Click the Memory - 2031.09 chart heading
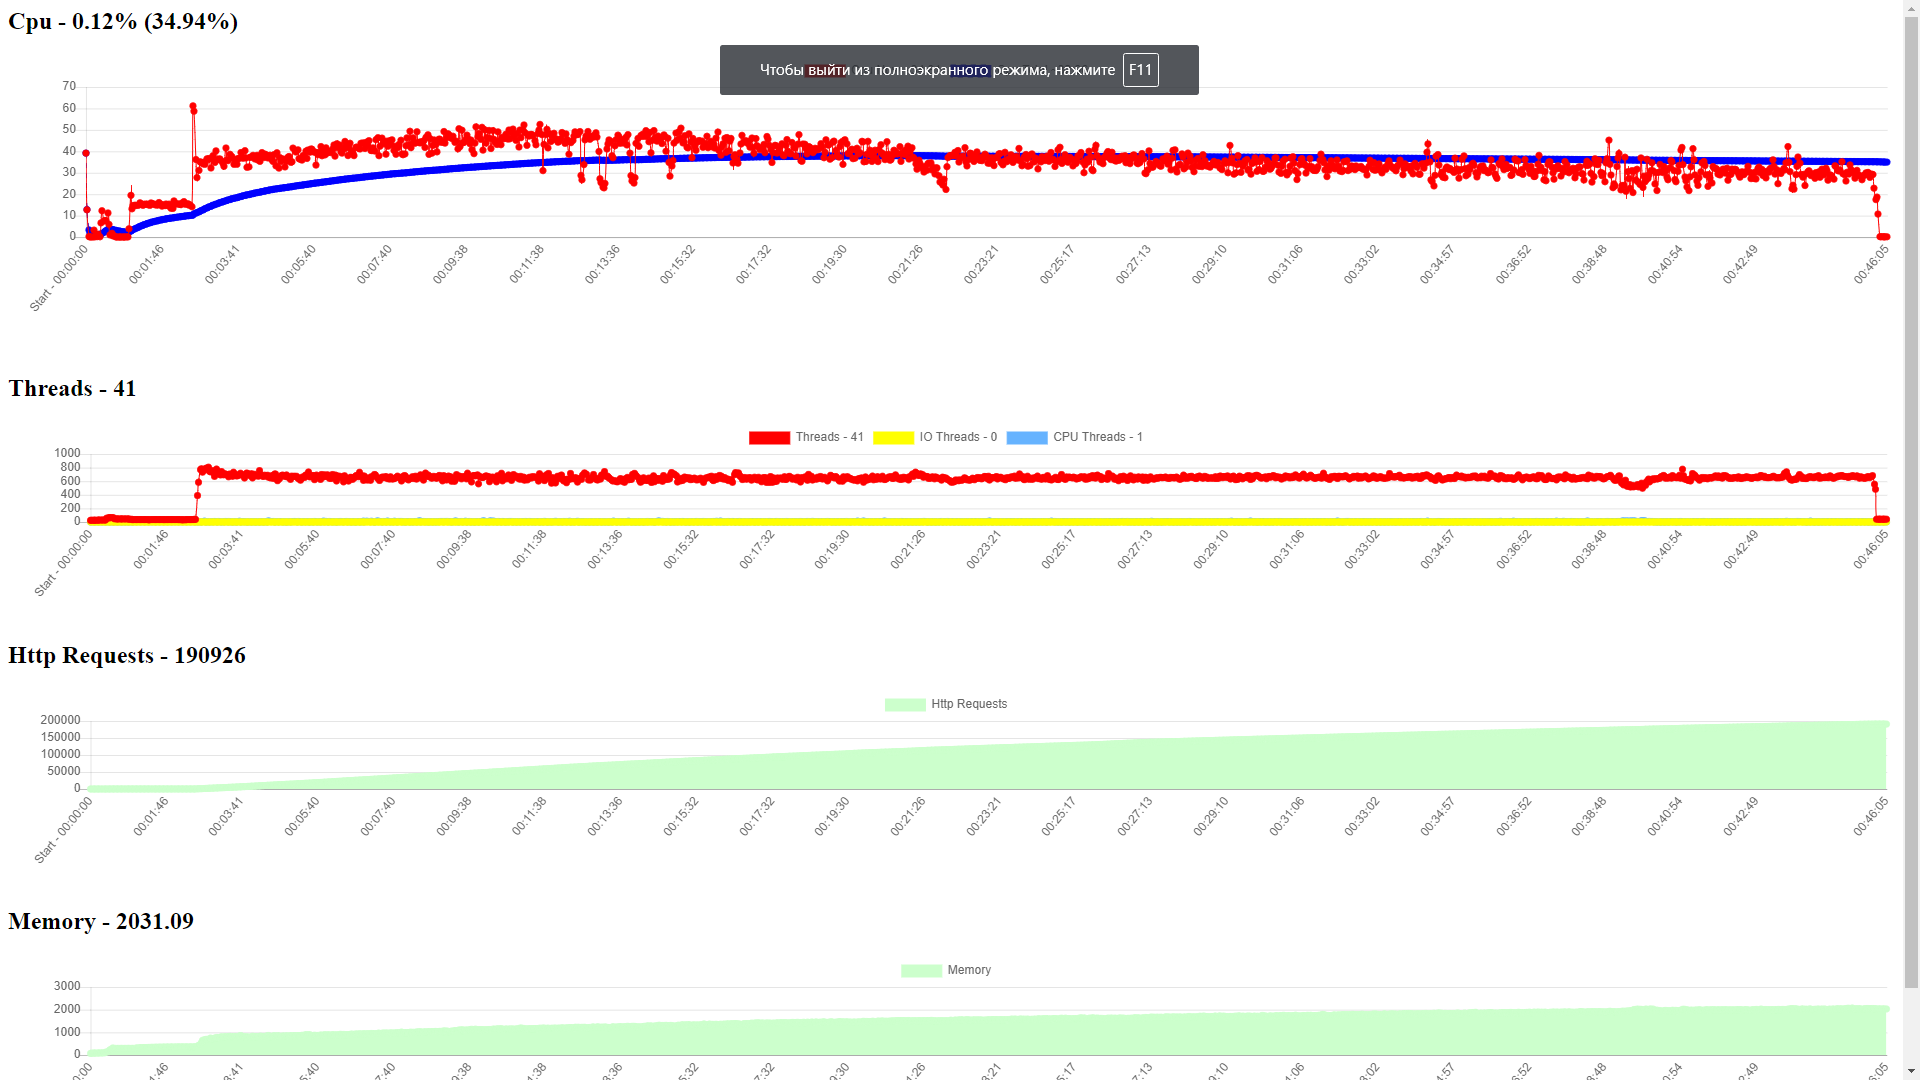Viewport: 1920px width, 1080px height. pos(101,921)
